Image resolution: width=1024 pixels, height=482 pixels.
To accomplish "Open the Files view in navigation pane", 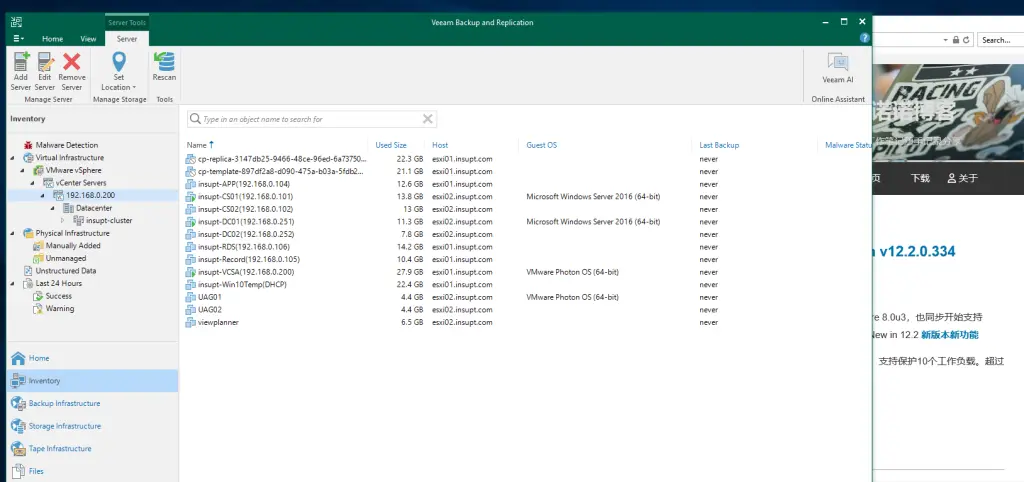I will pyautogui.click(x=36, y=471).
